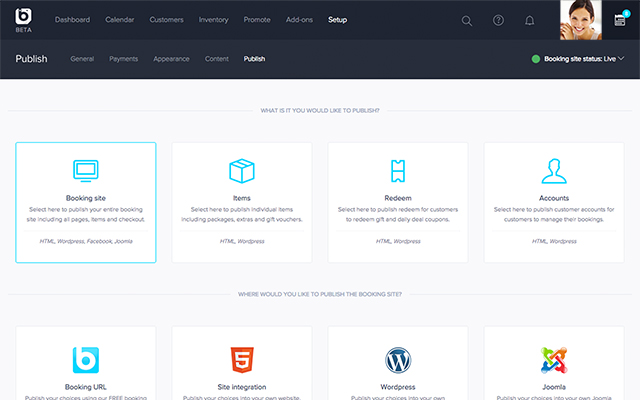Choose the Joomla option label
Screen dimensions: 640x400
(554, 387)
